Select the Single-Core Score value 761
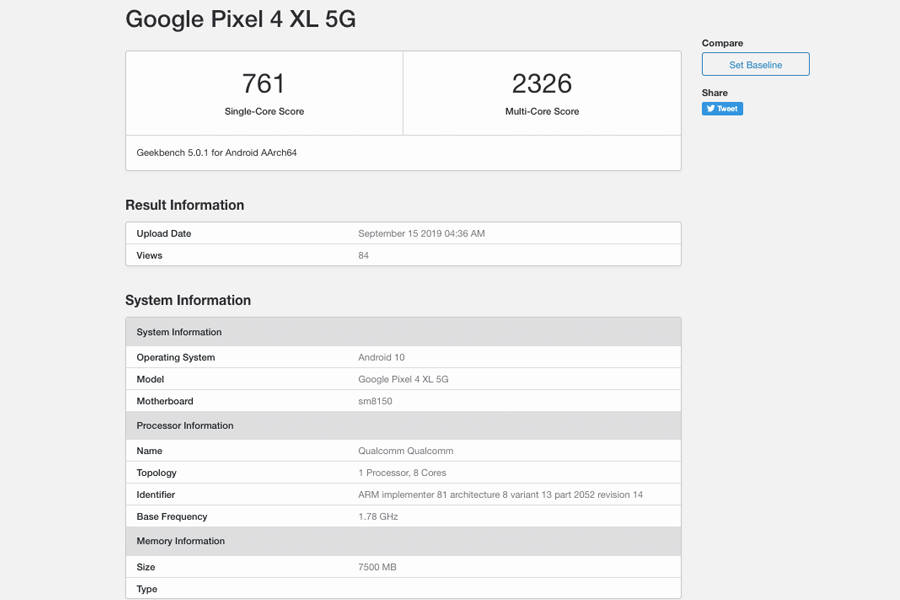The width and height of the screenshot is (900, 600). (x=262, y=80)
